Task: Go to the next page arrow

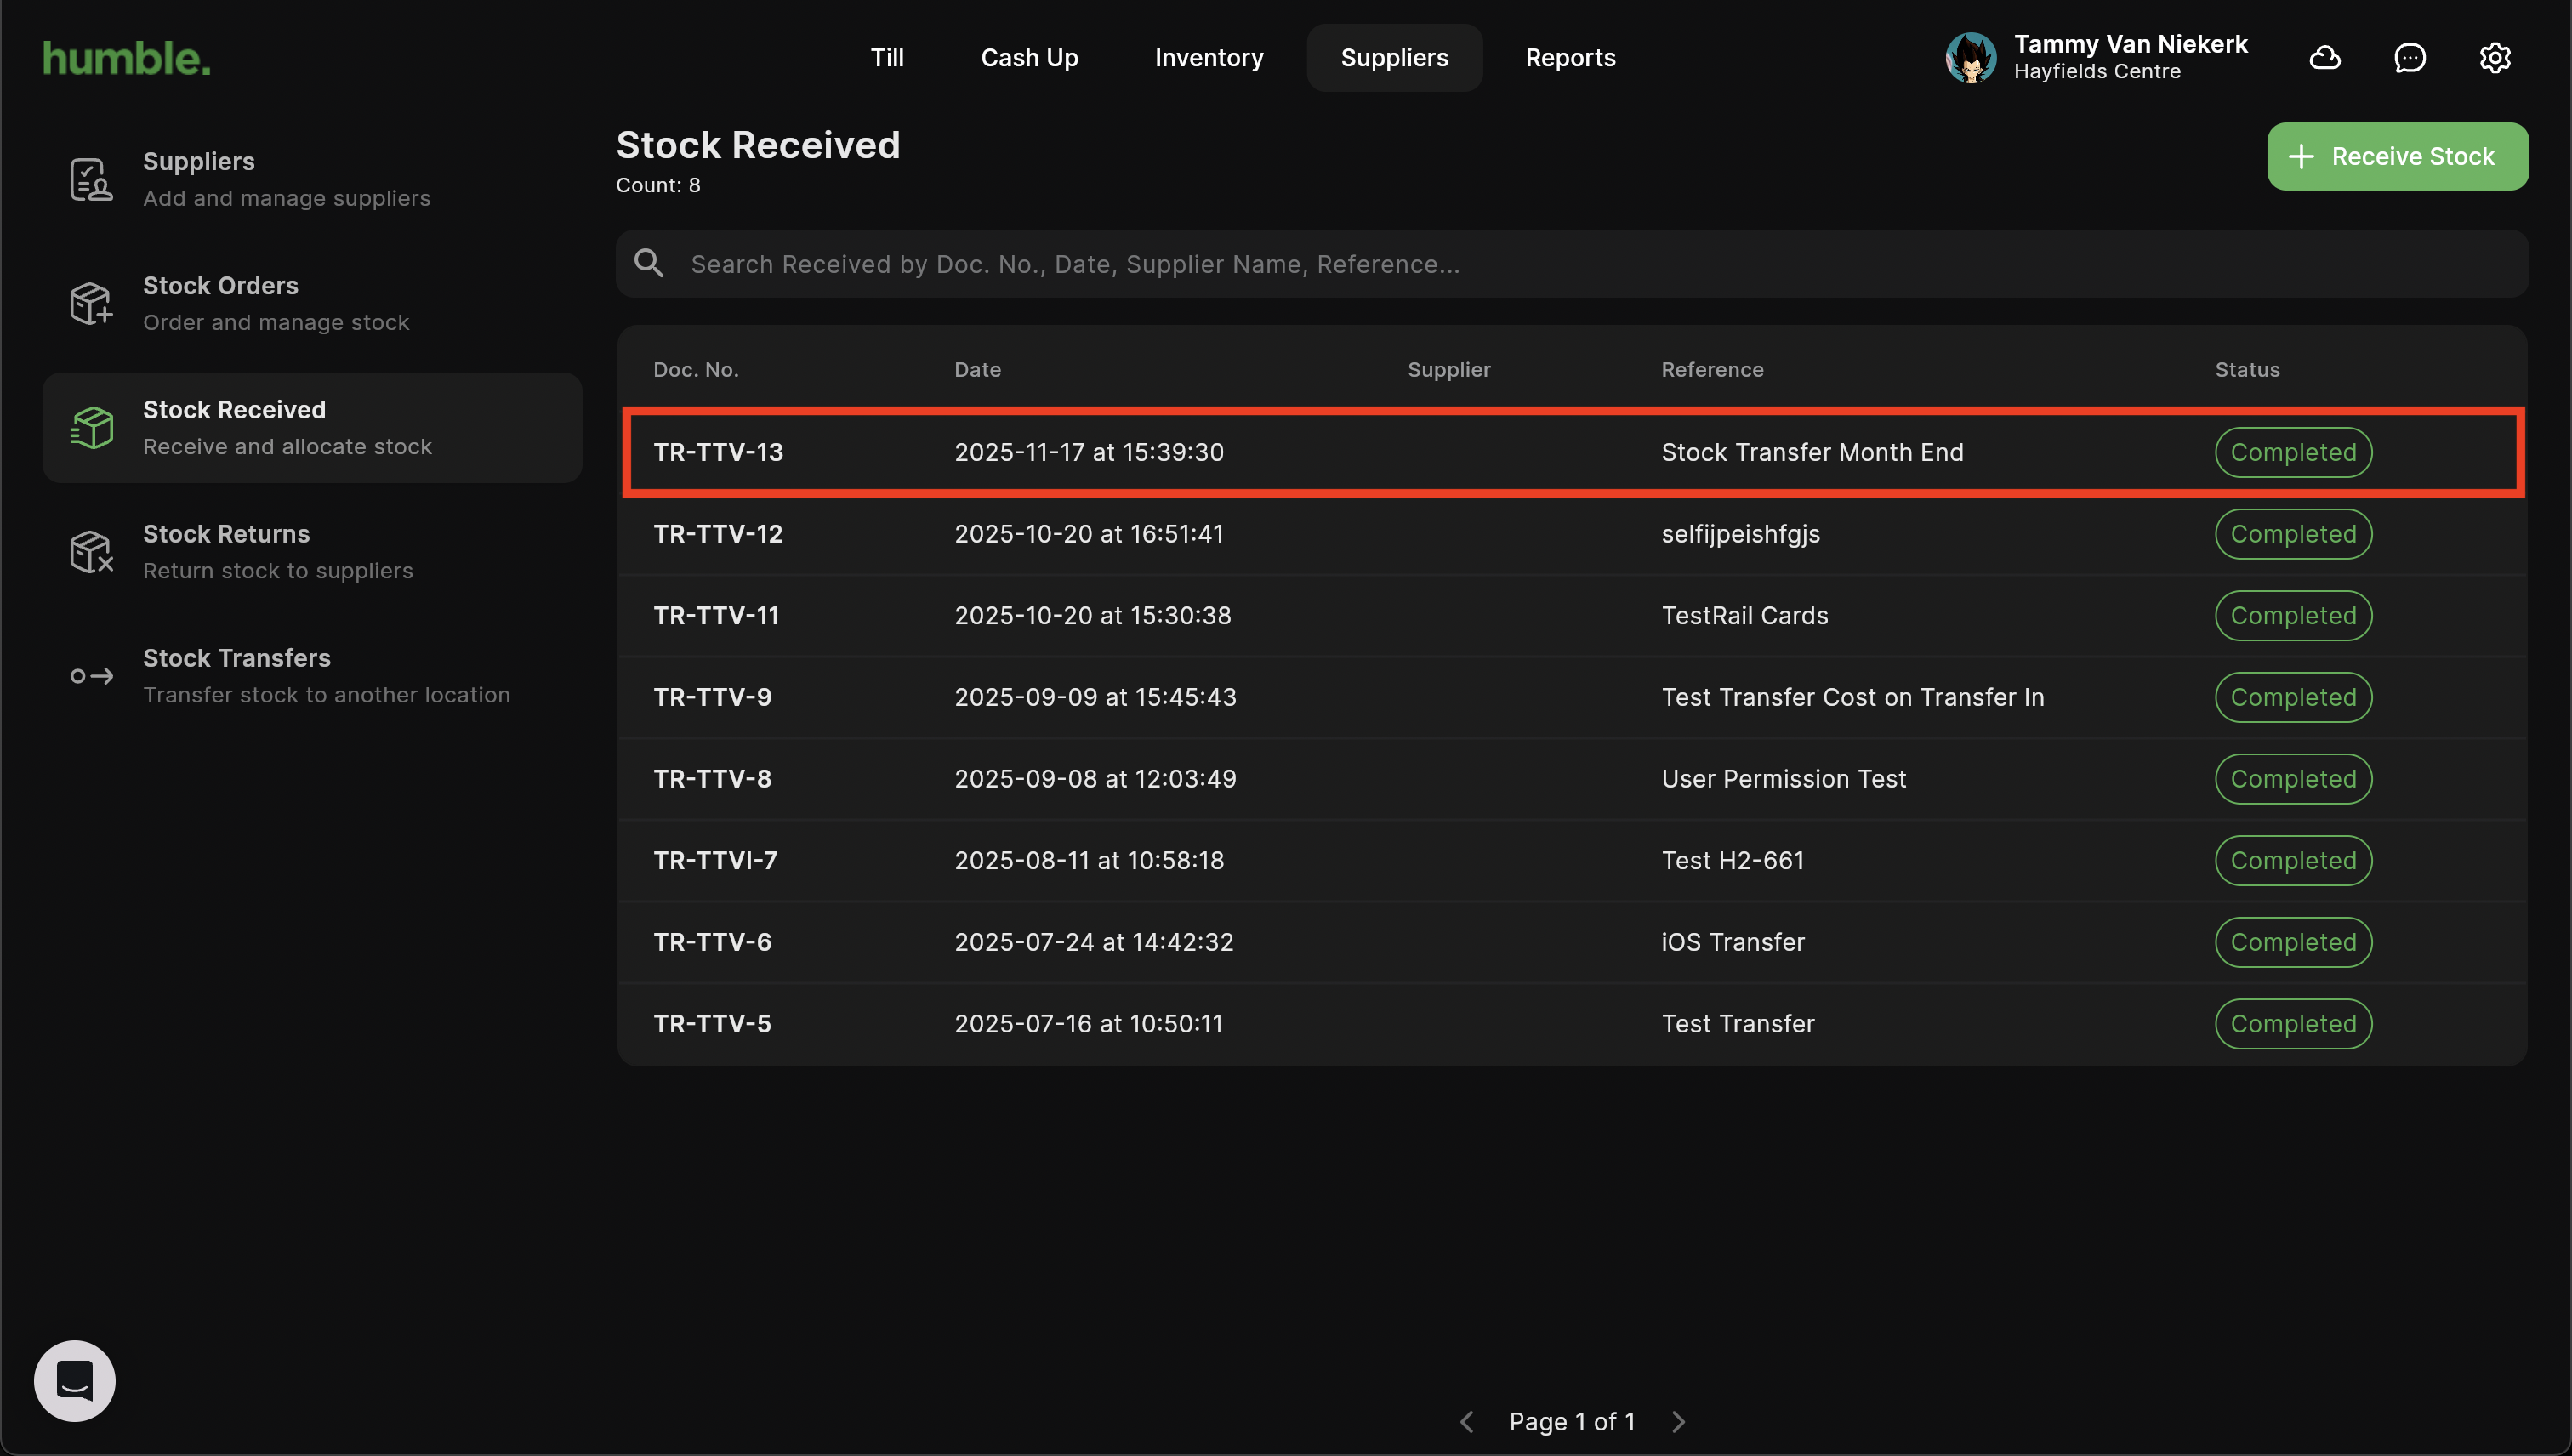Action: pos(1679,1421)
